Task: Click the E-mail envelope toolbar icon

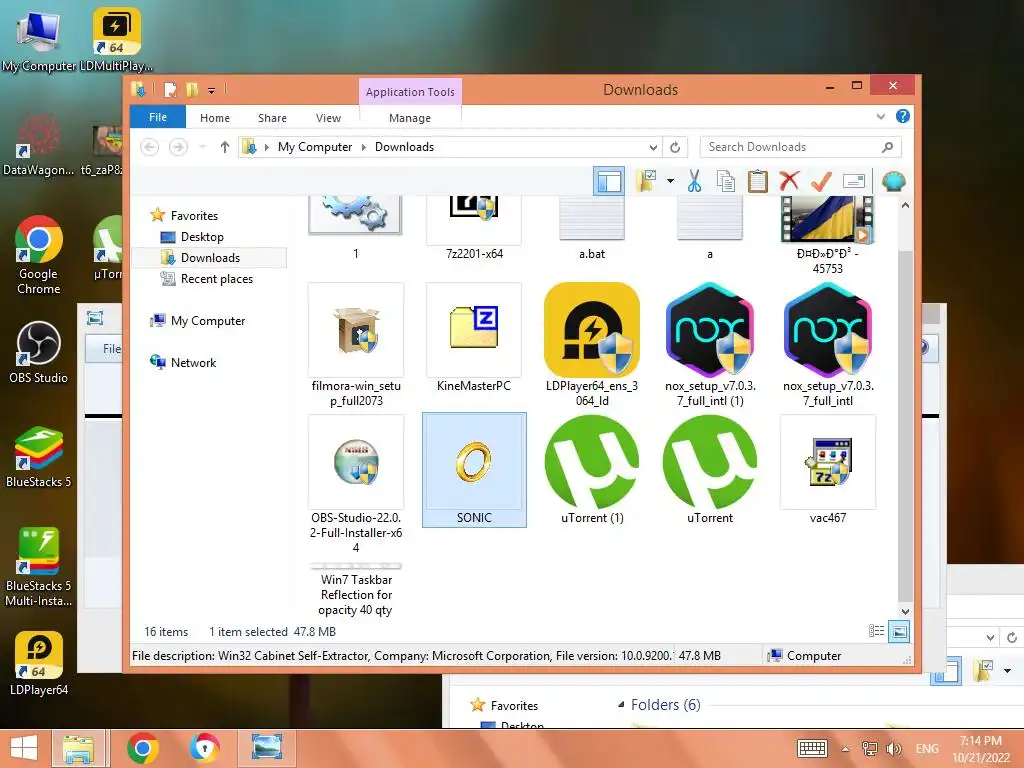Action: click(x=854, y=181)
